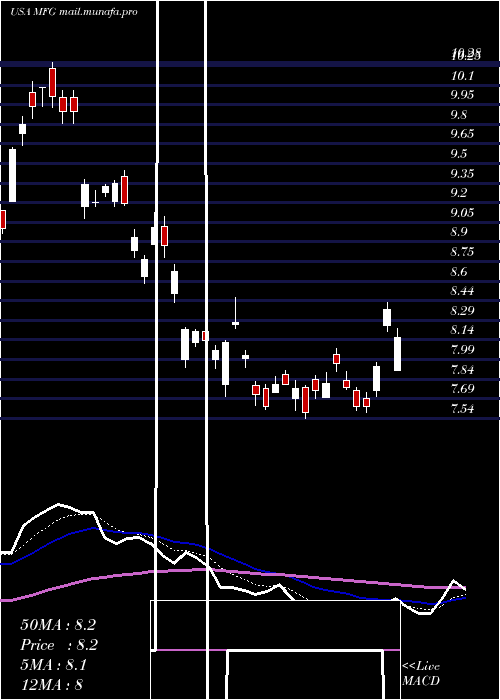Click the 9.2 price axis label
Image resolution: width=500 pixels, height=700 pixels.
pos(458,193)
